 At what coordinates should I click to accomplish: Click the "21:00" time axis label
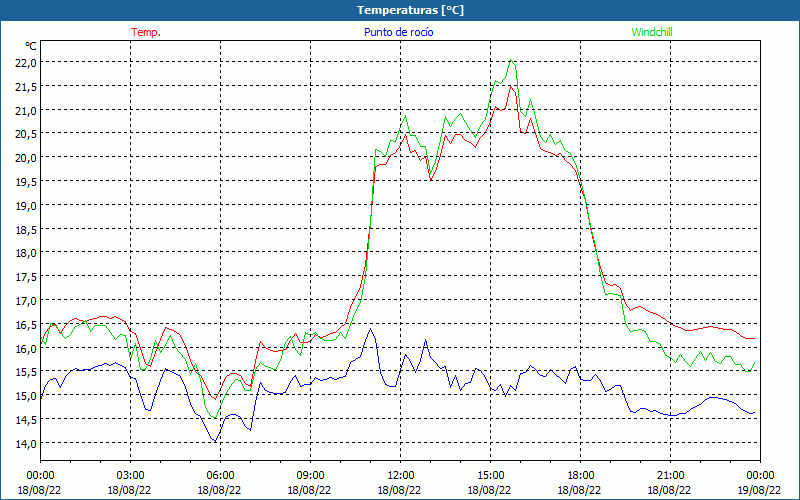click(x=670, y=476)
